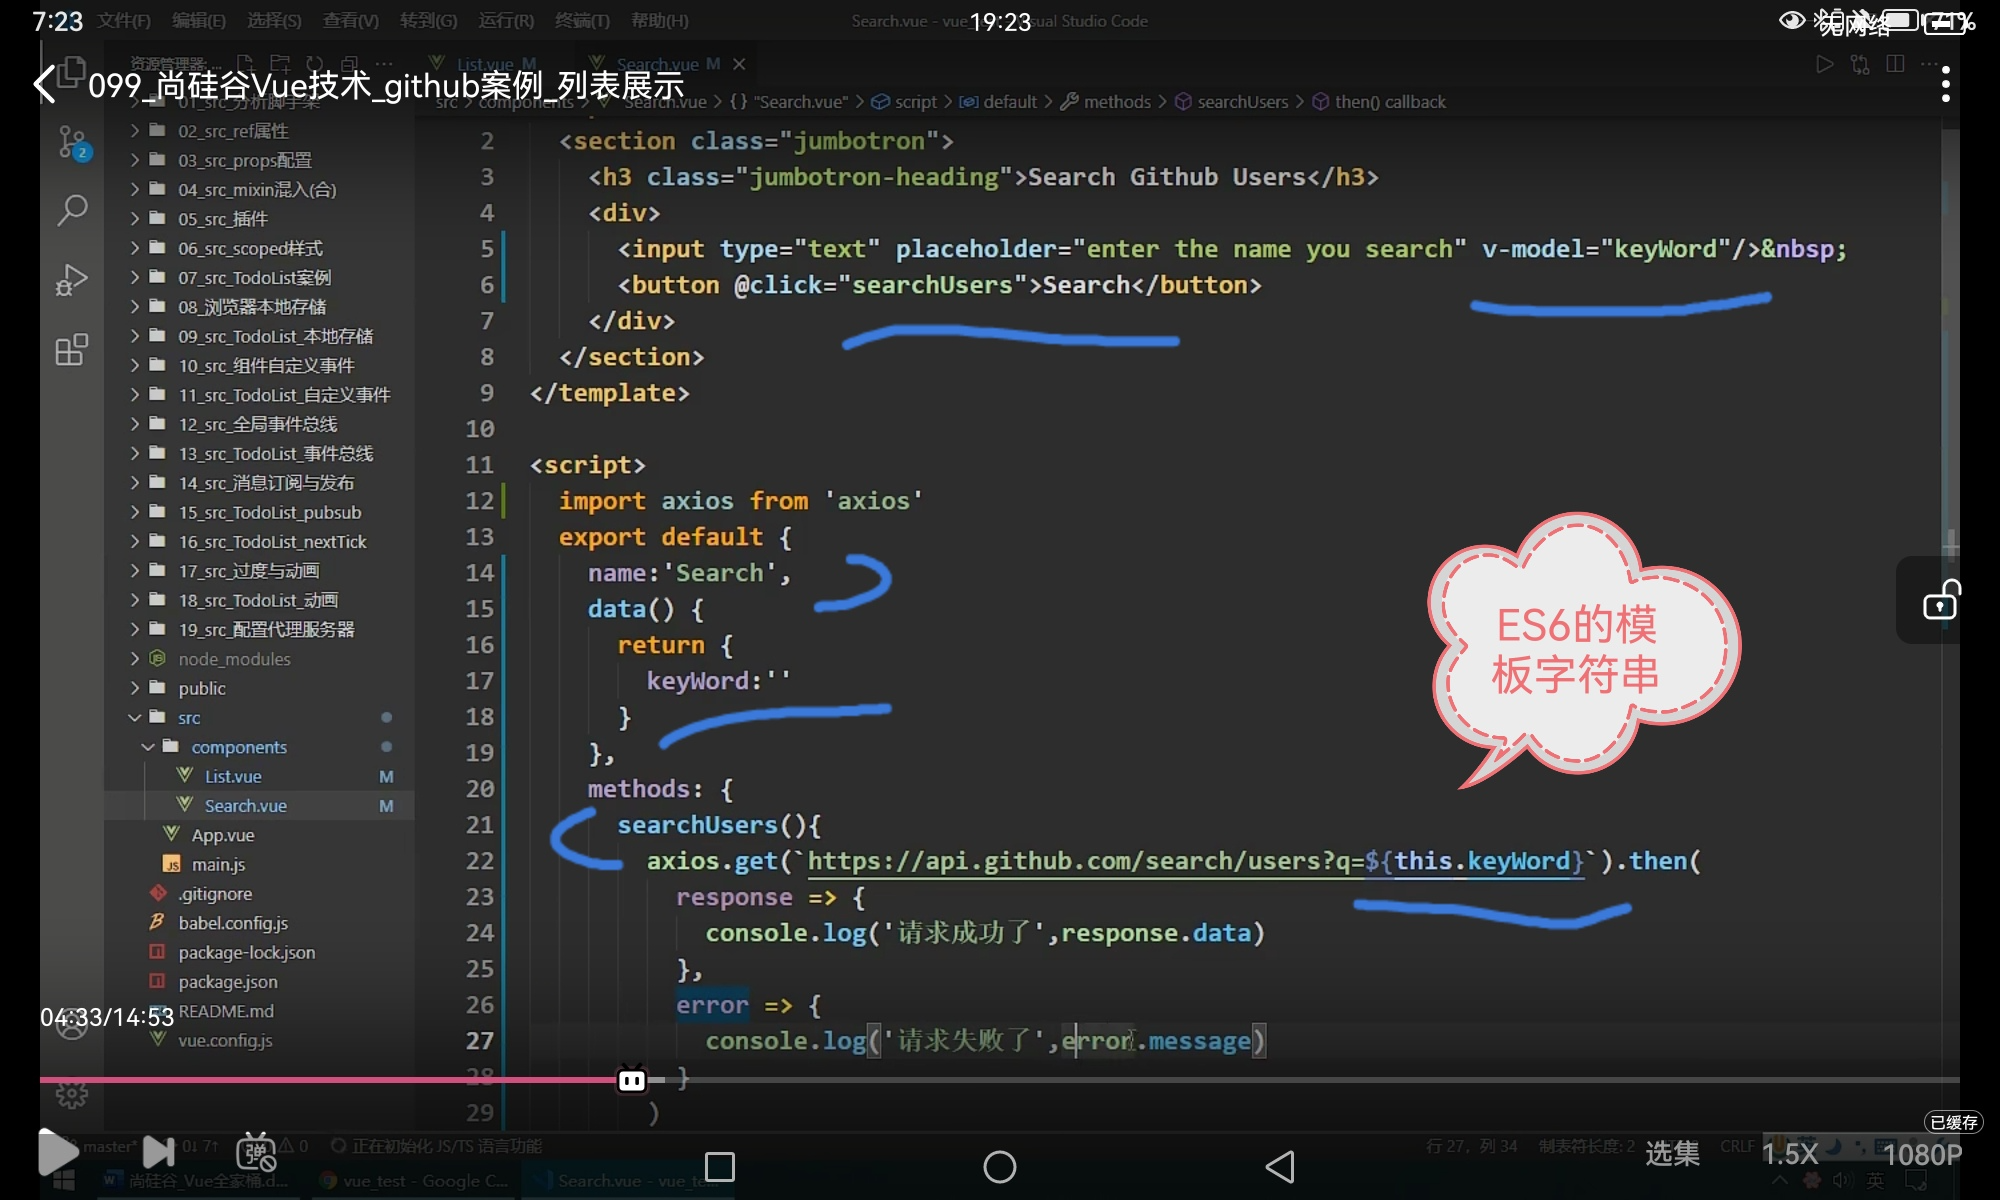Lock the player screen orientation
The height and width of the screenshot is (1200, 2000).
point(1941,600)
